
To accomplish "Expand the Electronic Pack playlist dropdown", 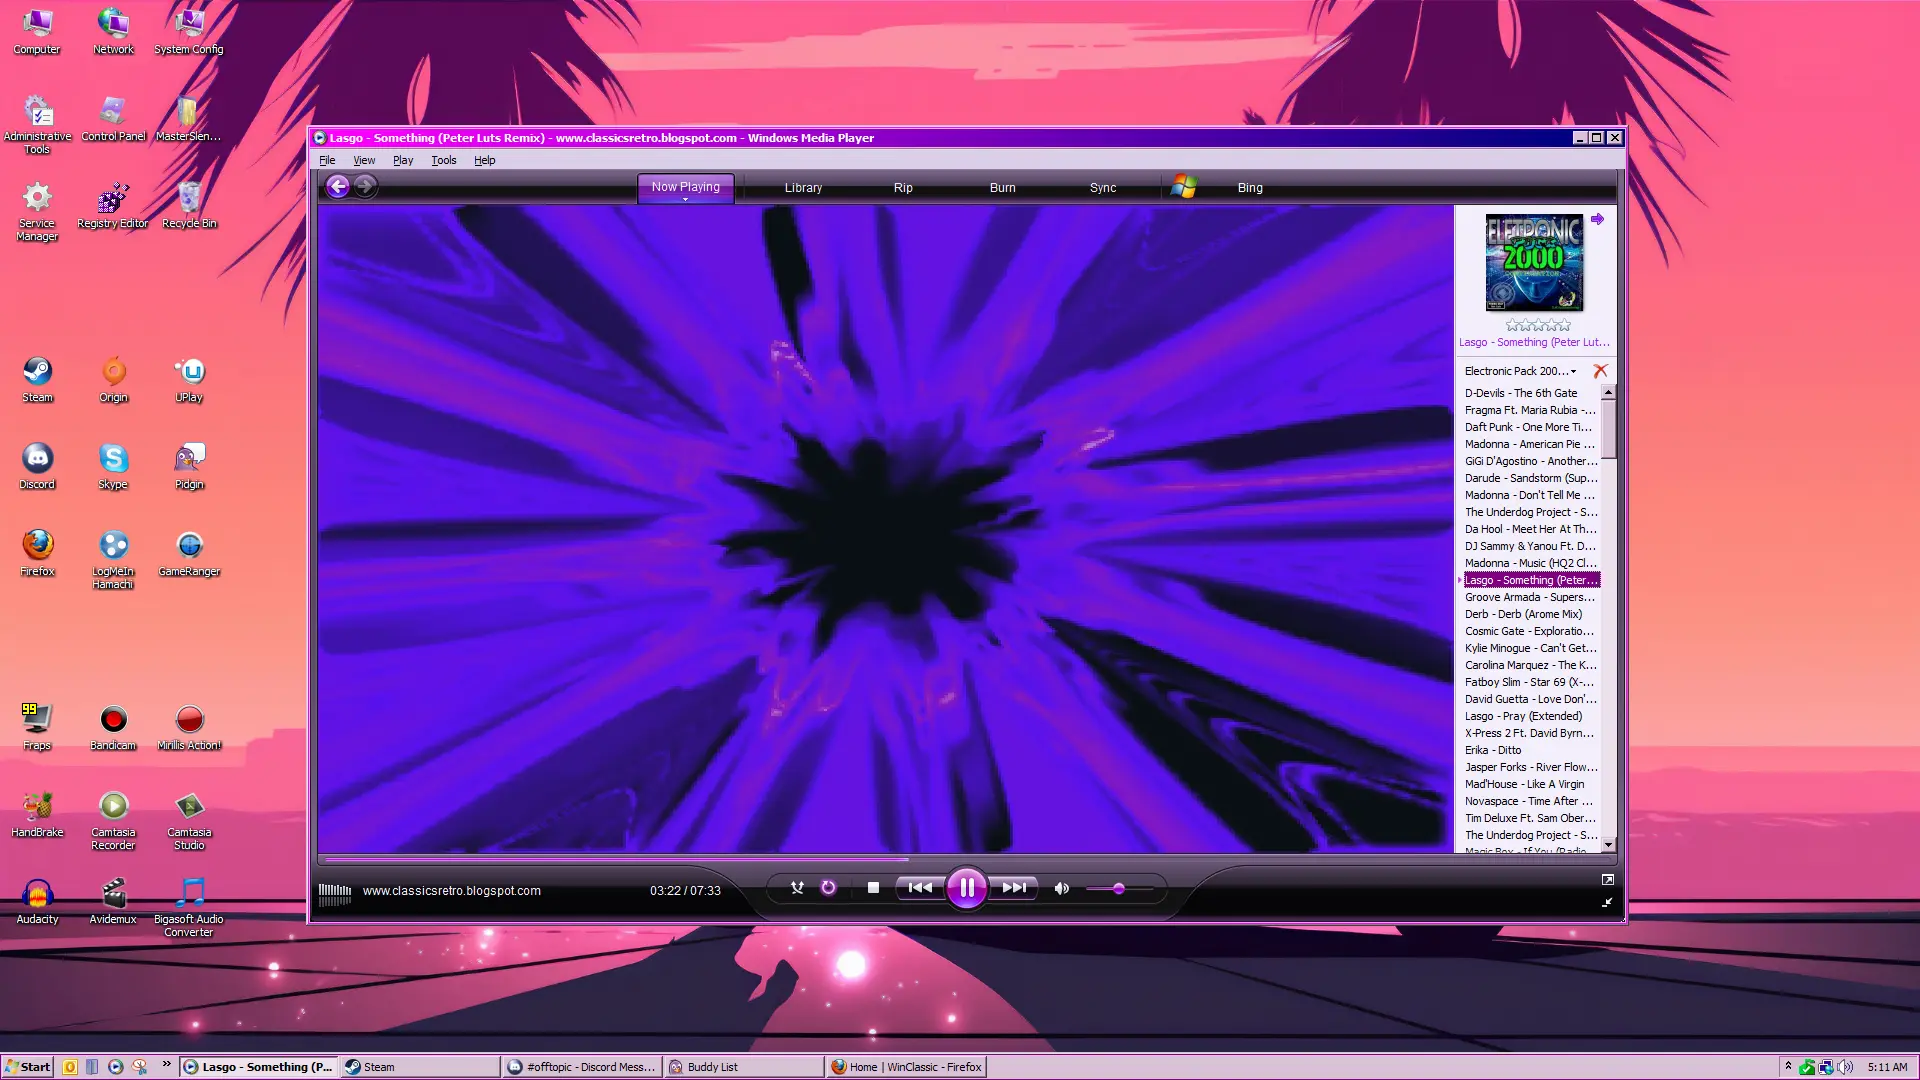I will pos(1573,371).
